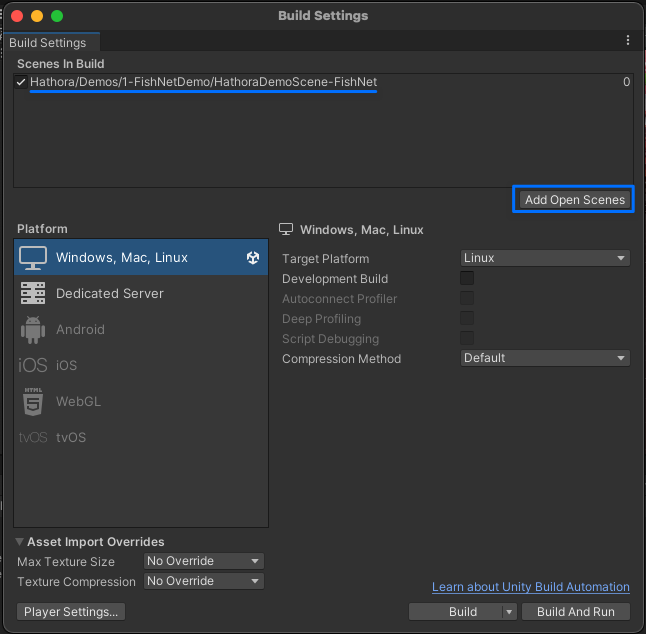Click the green zoom window button

point(57,16)
